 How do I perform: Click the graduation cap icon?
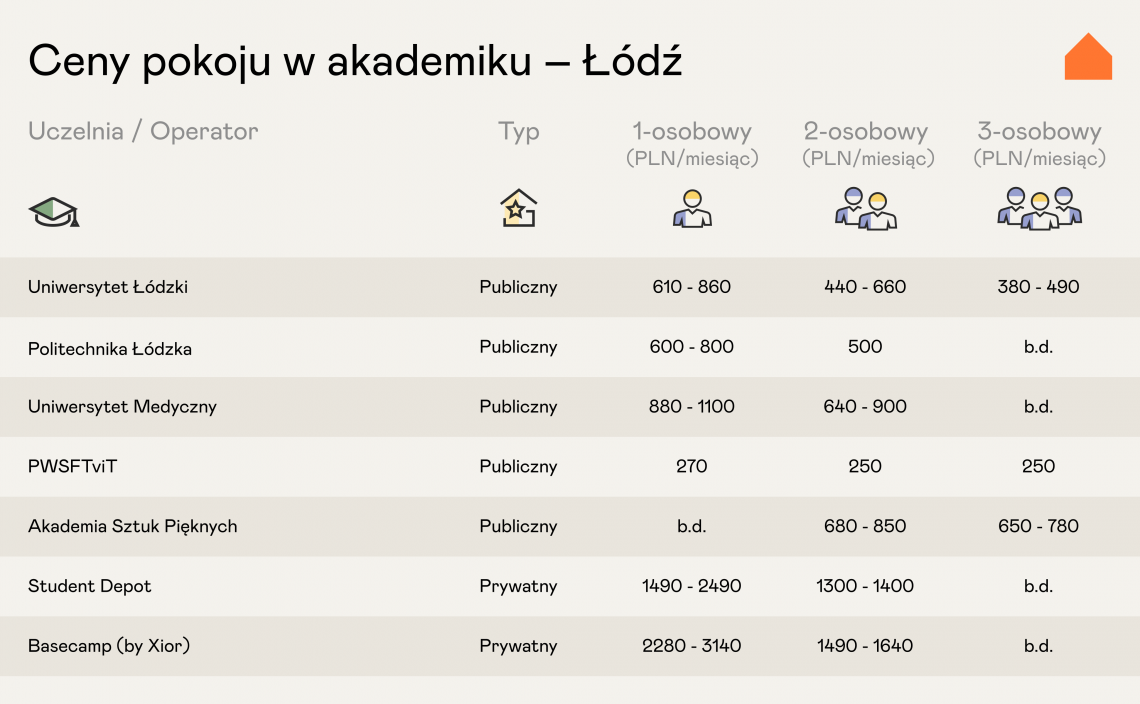coord(54,211)
